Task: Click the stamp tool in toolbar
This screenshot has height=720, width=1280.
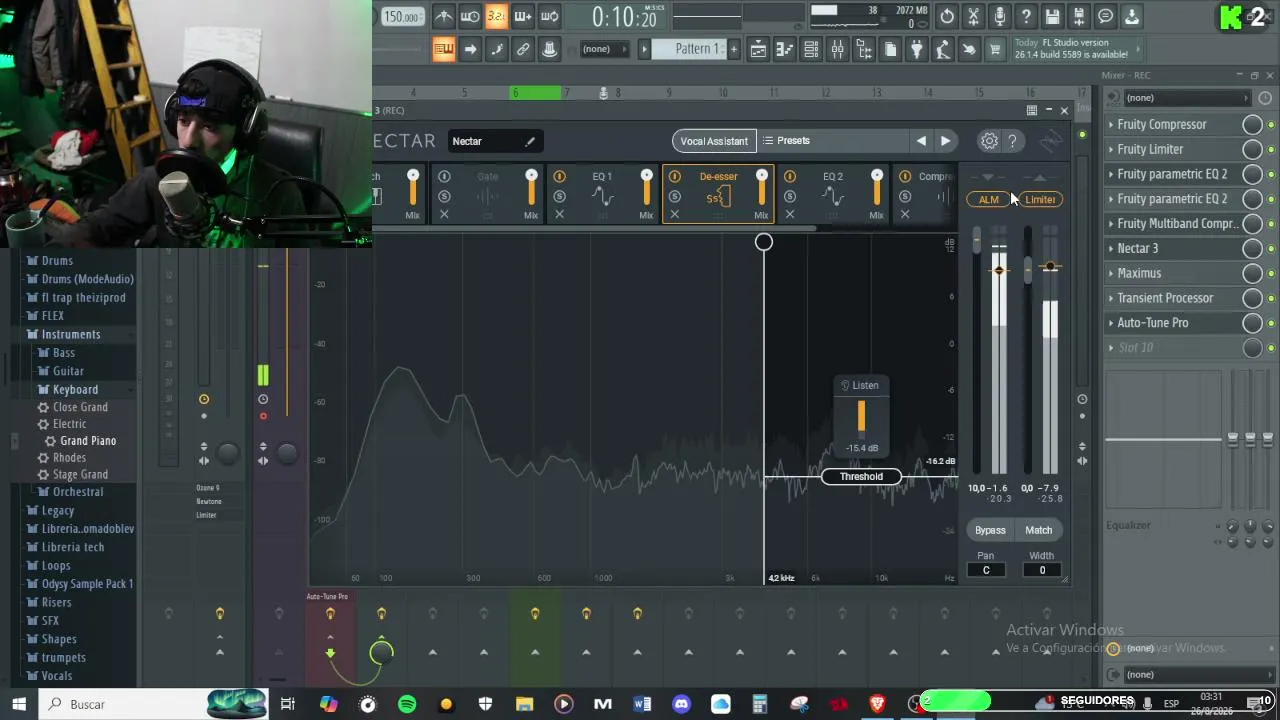Action: [549, 49]
